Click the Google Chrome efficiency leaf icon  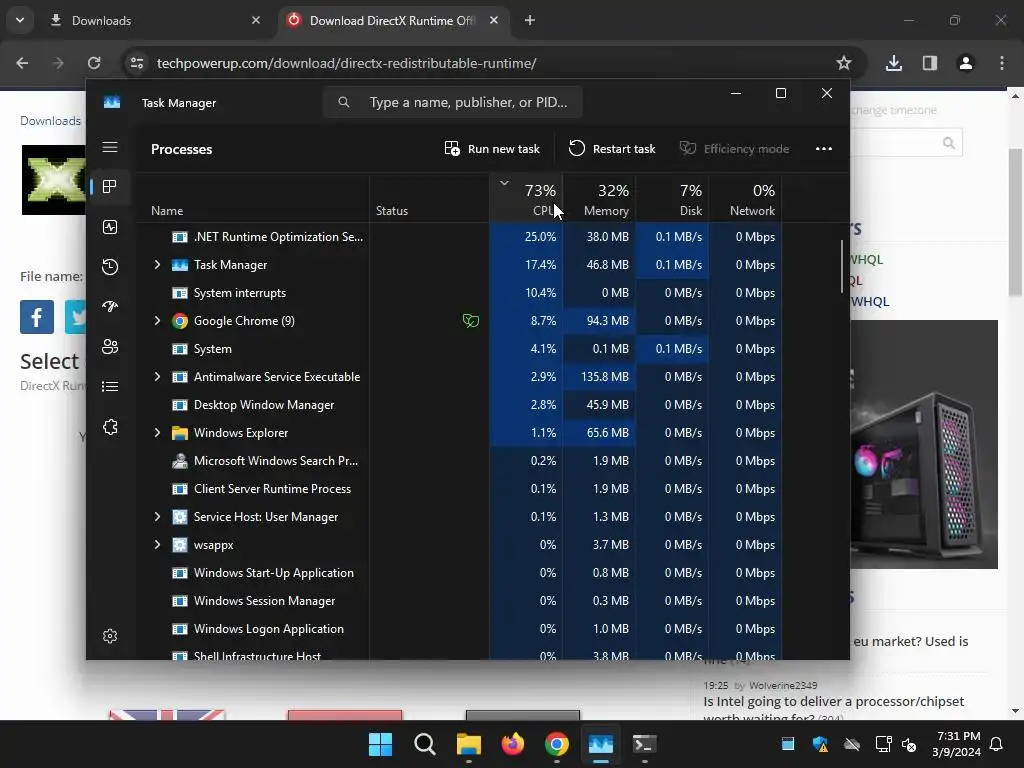coord(471,321)
